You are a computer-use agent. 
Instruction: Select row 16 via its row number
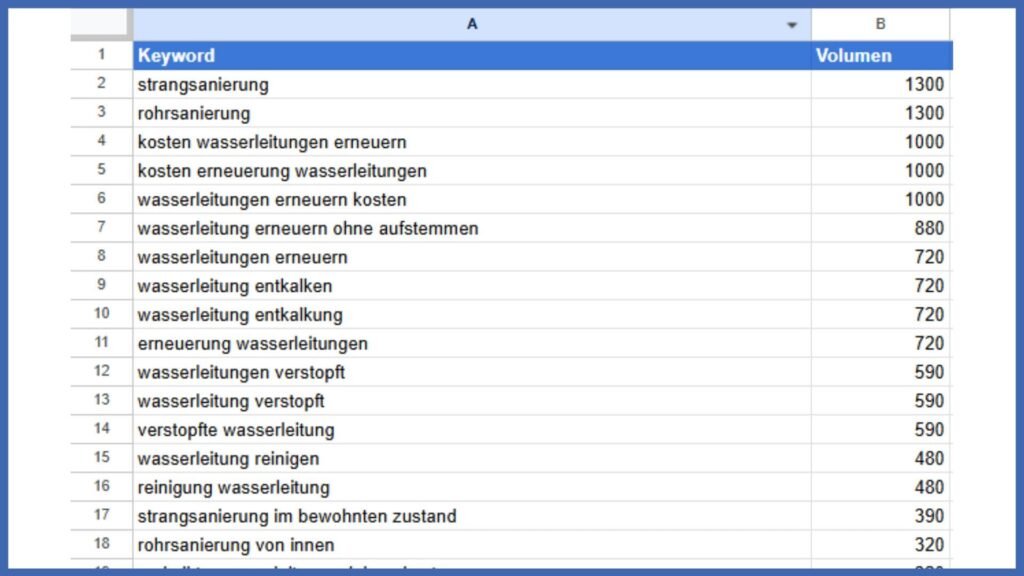coord(101,488)
